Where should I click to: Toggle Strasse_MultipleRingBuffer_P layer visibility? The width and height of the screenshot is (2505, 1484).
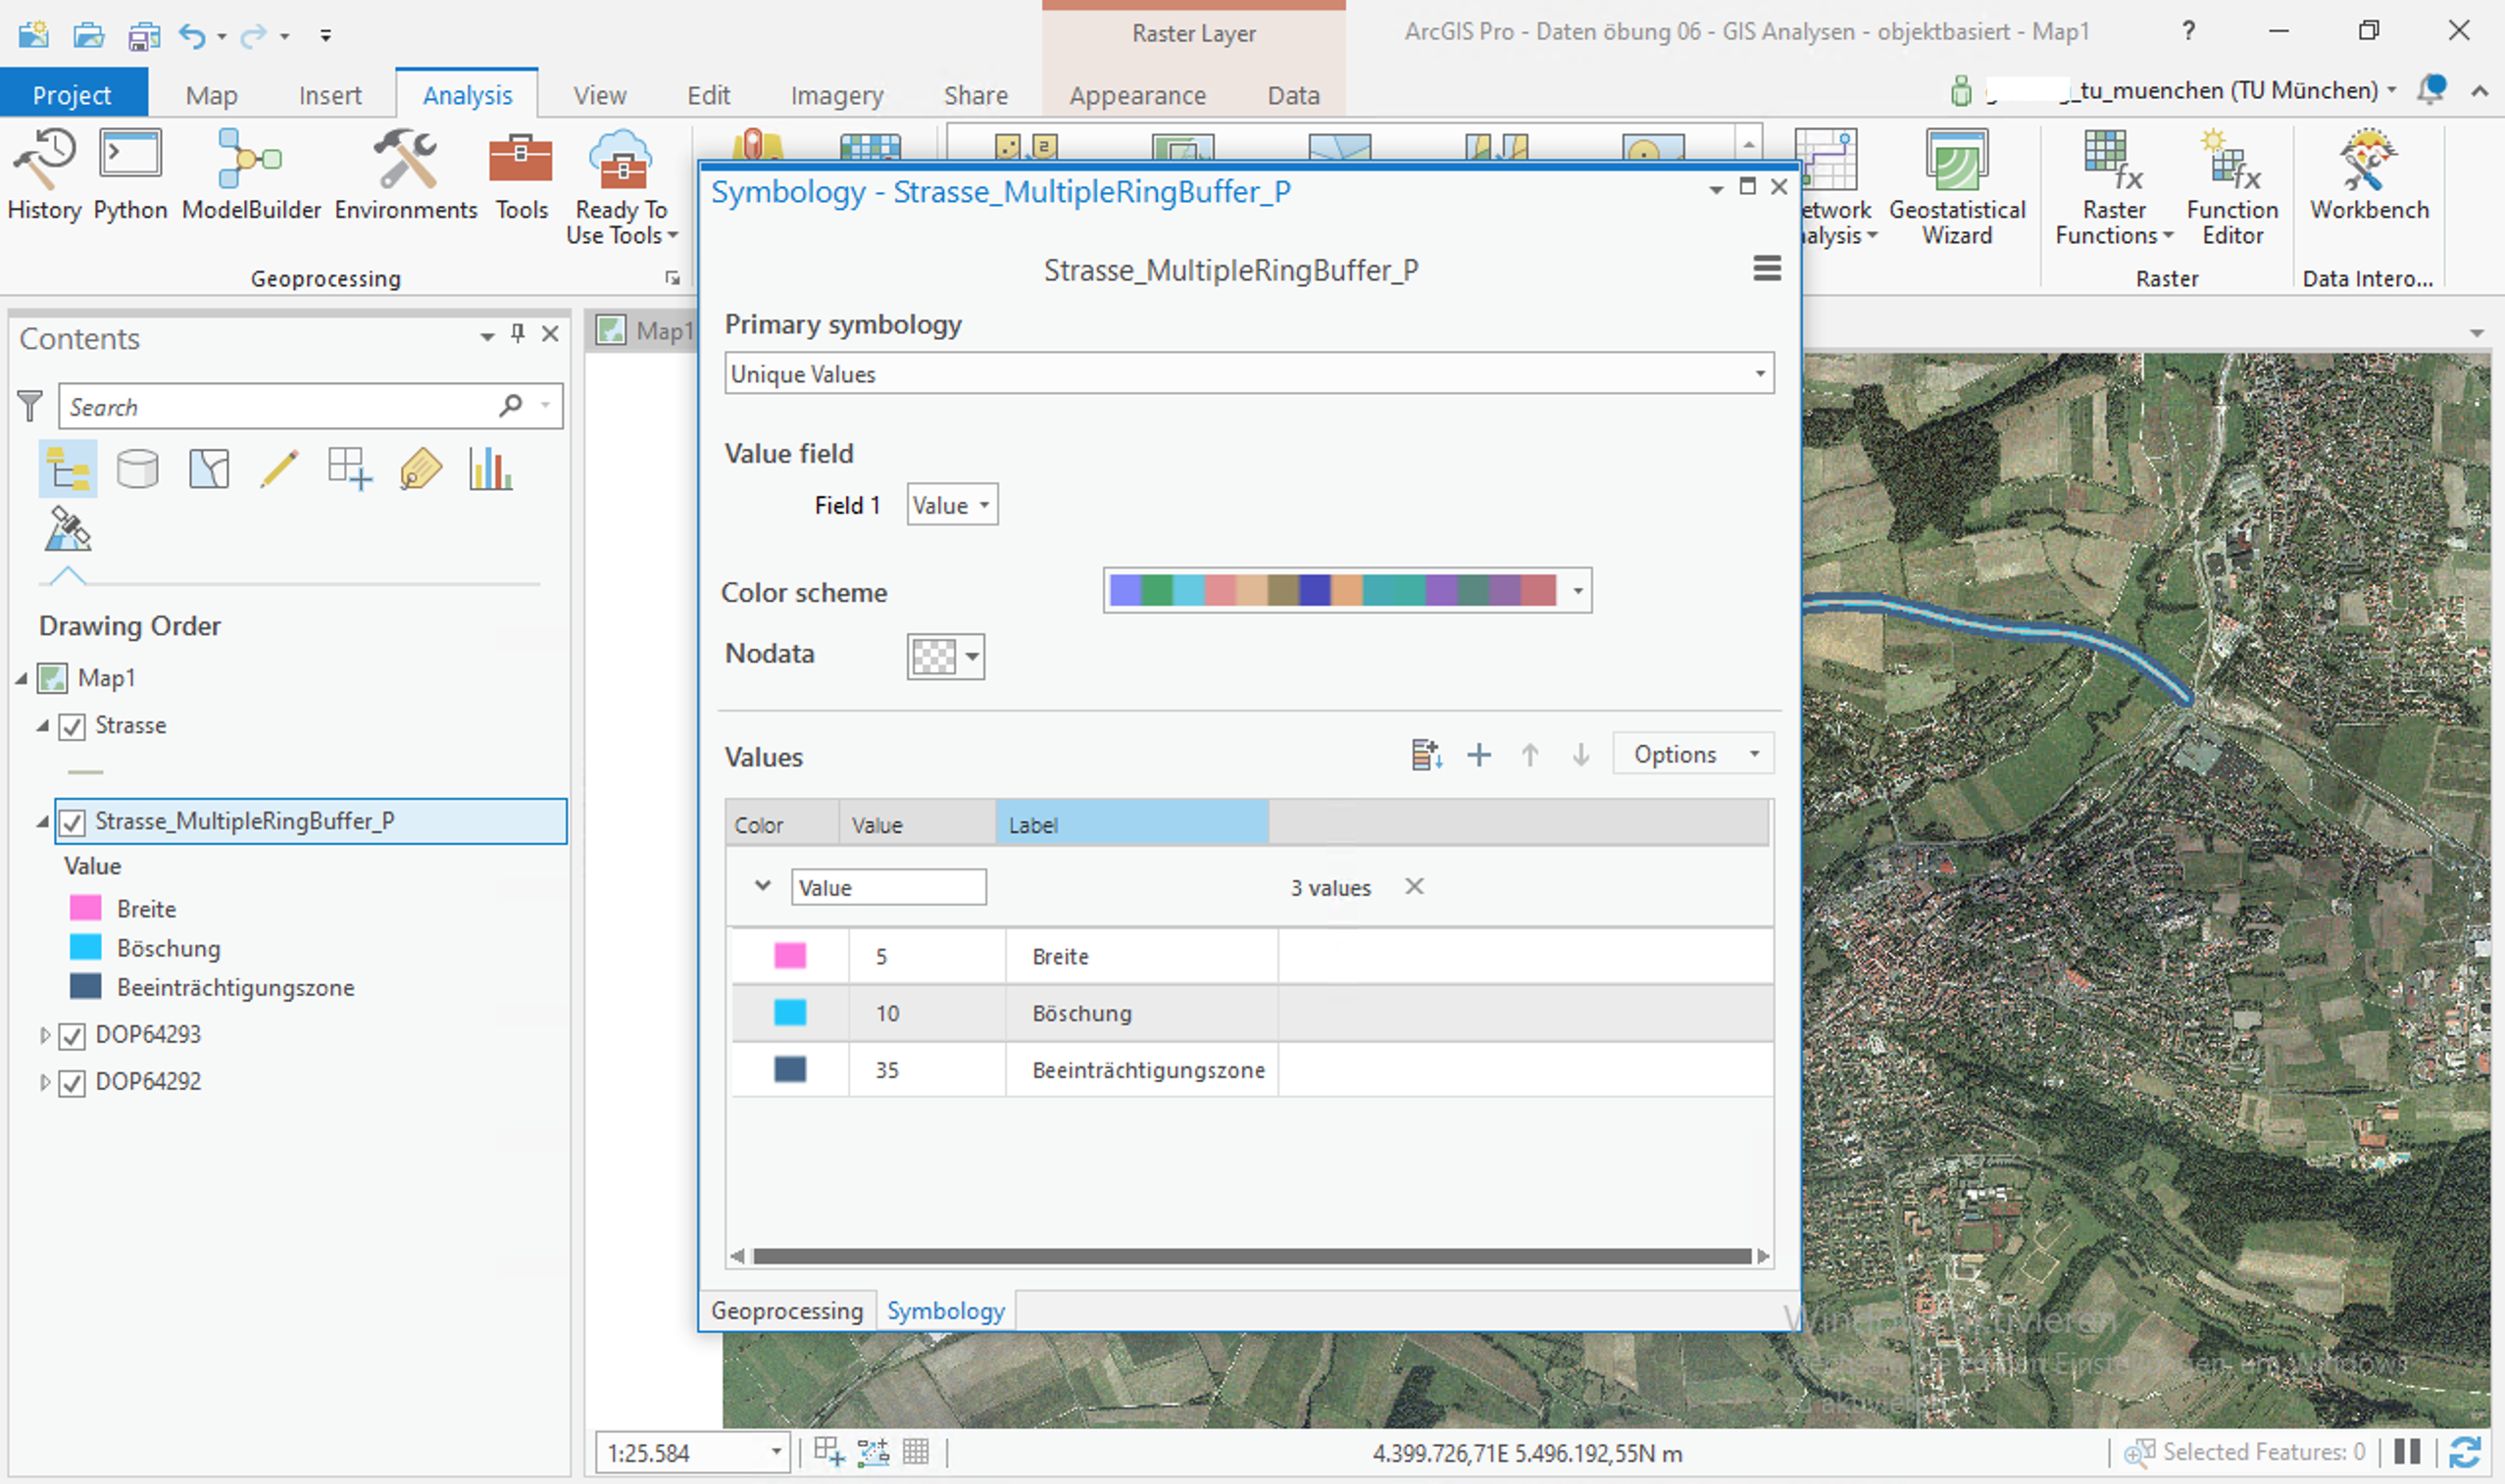pos(72,822)
